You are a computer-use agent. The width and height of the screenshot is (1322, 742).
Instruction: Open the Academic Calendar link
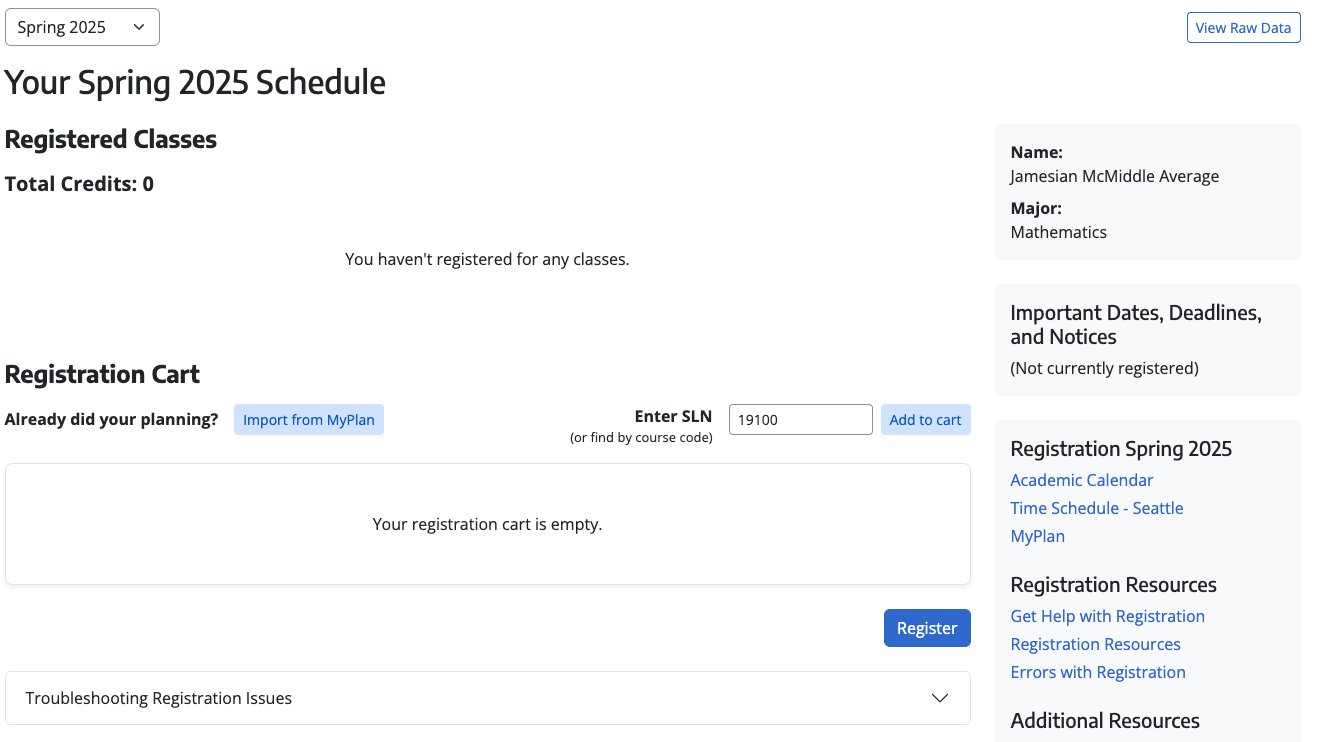1081,480
